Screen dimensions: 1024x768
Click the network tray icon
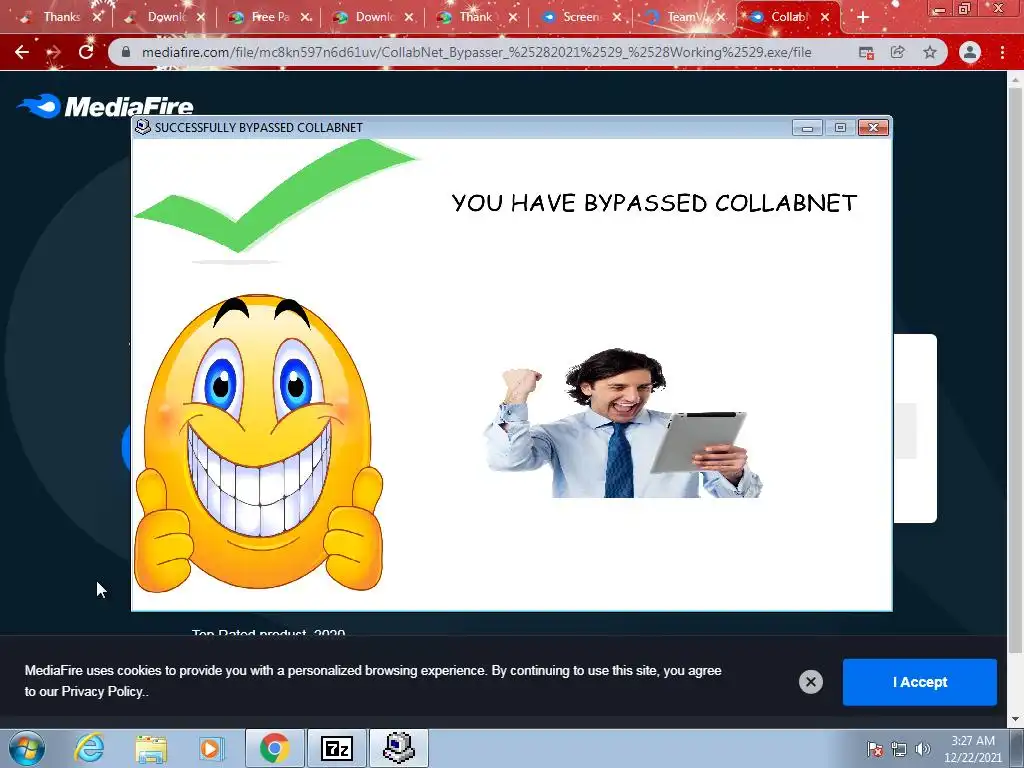[x=899, y=749]
